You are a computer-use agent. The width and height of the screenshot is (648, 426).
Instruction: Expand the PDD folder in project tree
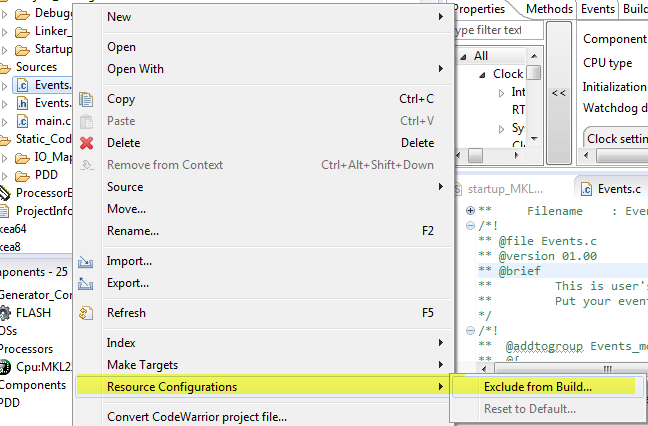(5, 176)
